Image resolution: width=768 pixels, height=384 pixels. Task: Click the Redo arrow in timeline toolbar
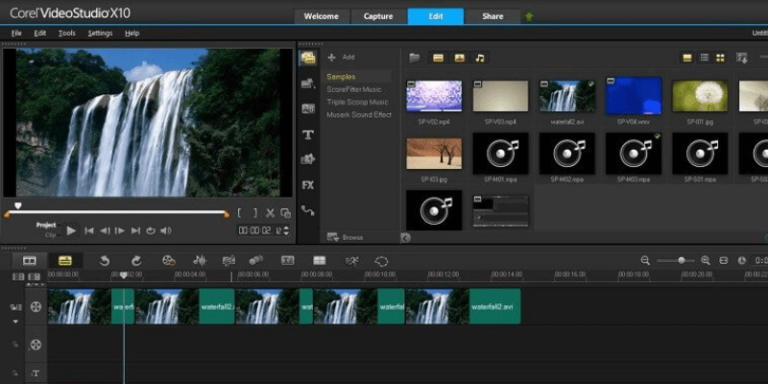[x=136, y=261]
